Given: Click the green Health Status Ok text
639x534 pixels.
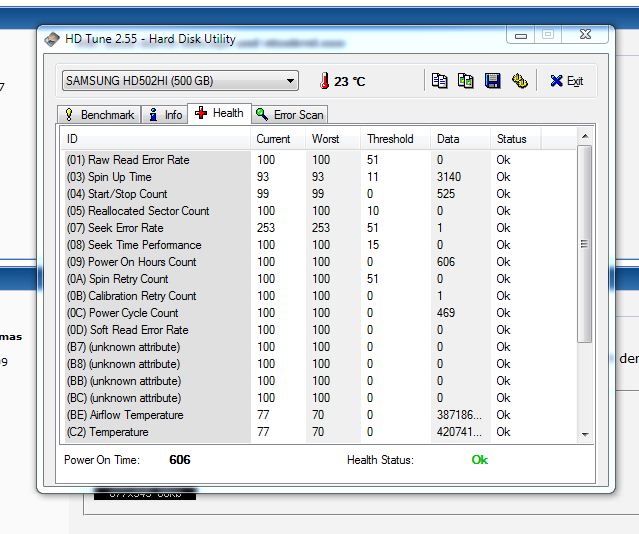Looking at the screenshot, I should [x=480, y=460].
